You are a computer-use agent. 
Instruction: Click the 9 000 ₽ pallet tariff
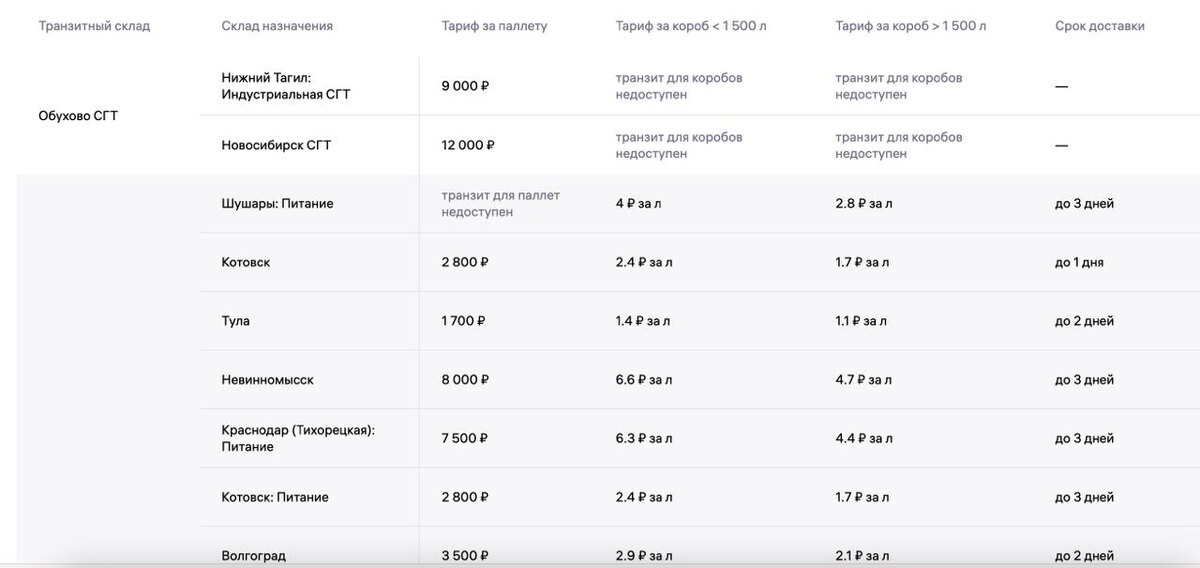pyautogui.click(x=465, y=86)
